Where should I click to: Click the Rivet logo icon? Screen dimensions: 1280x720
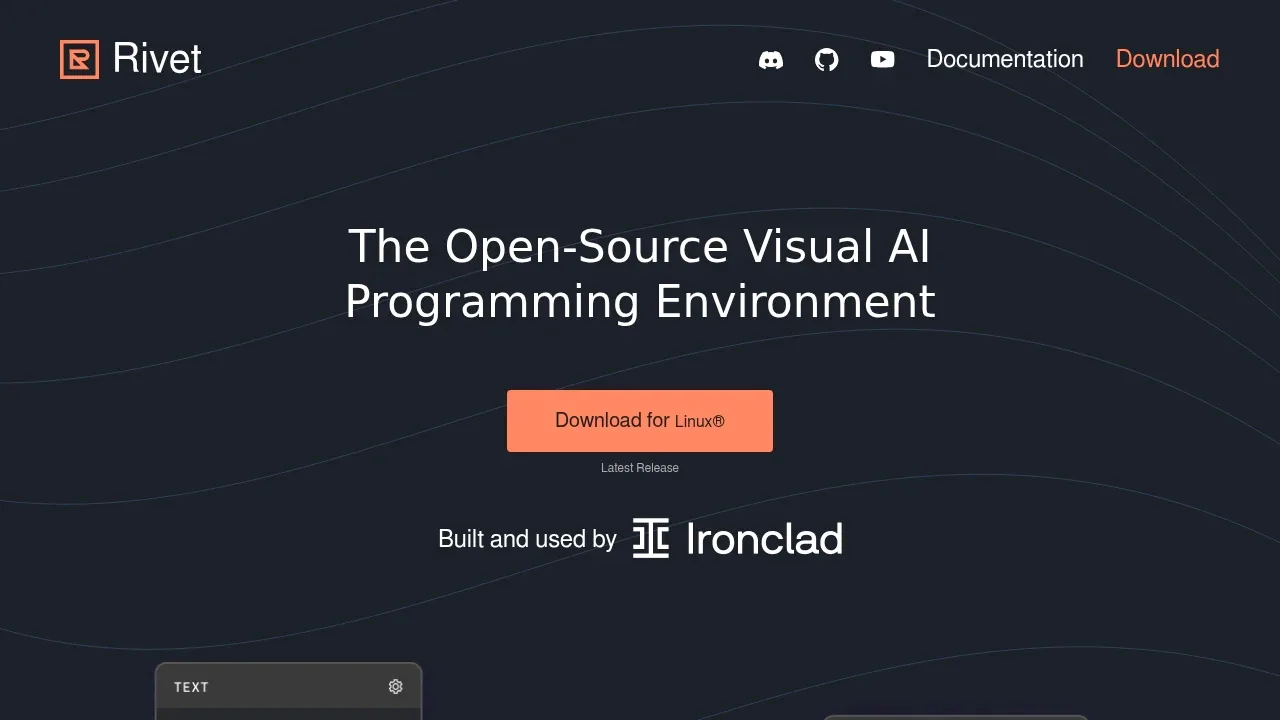point(79,59)
